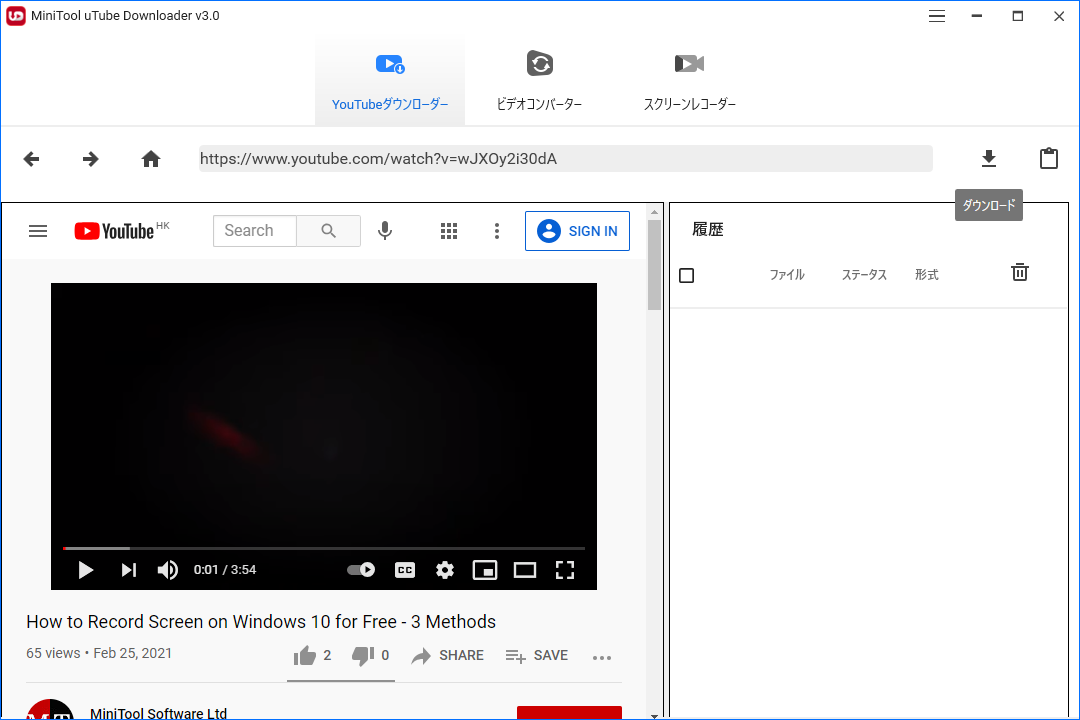
Task: Click the clipboard paste URL icon
Action: click(x=1048, y=158)
